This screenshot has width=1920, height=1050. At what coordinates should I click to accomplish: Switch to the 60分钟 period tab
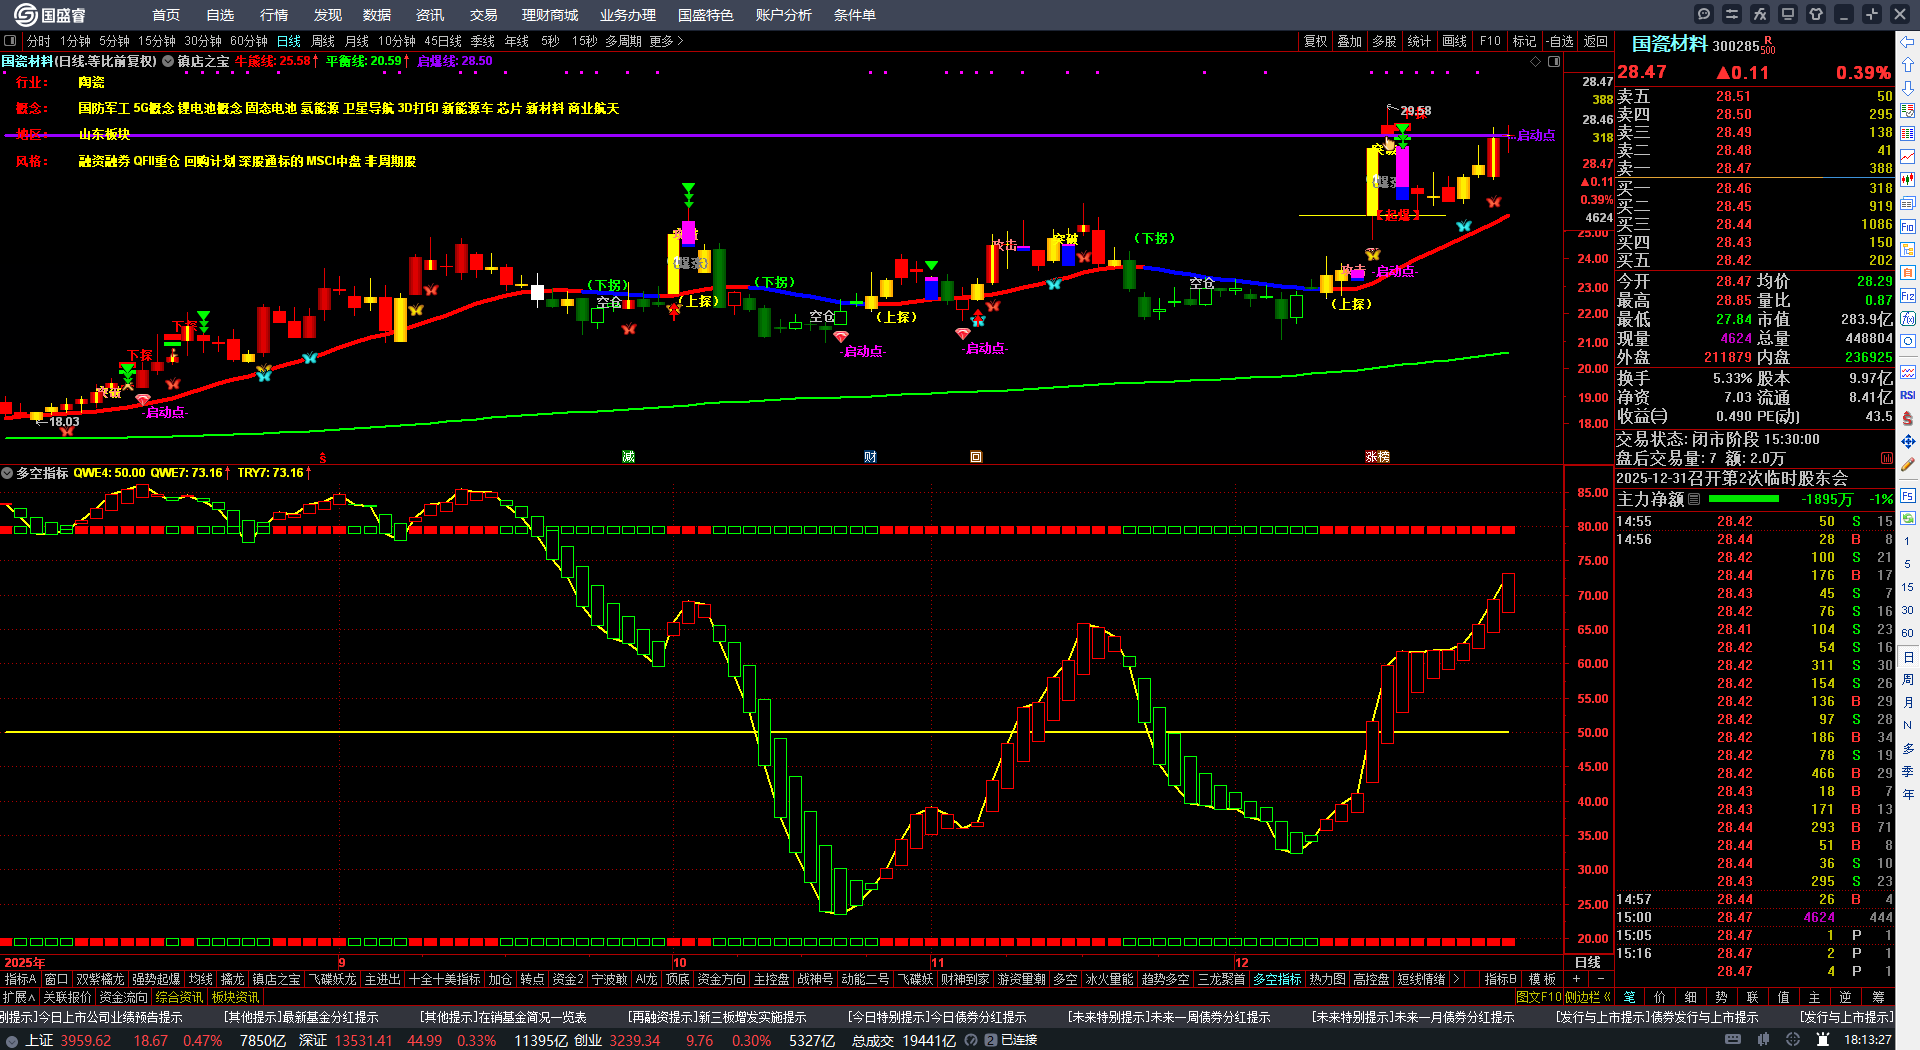tap(249, 41)
